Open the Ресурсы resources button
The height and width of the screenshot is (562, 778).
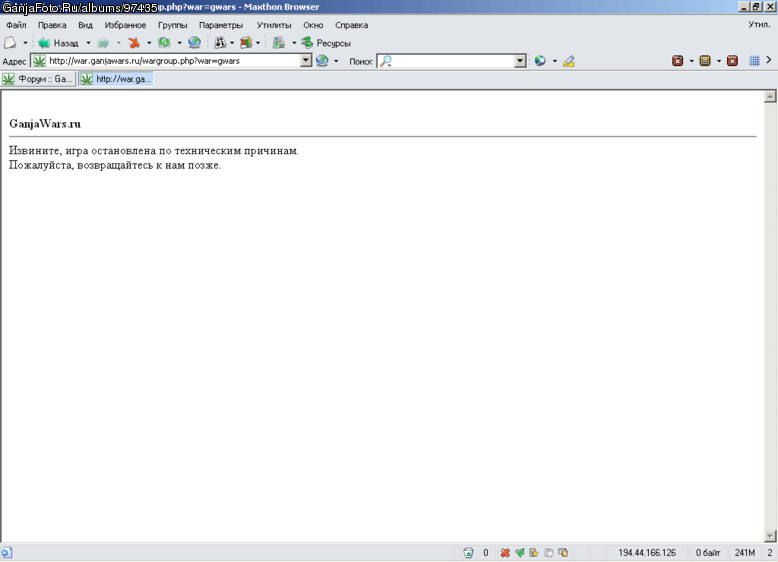pos(325,43)
